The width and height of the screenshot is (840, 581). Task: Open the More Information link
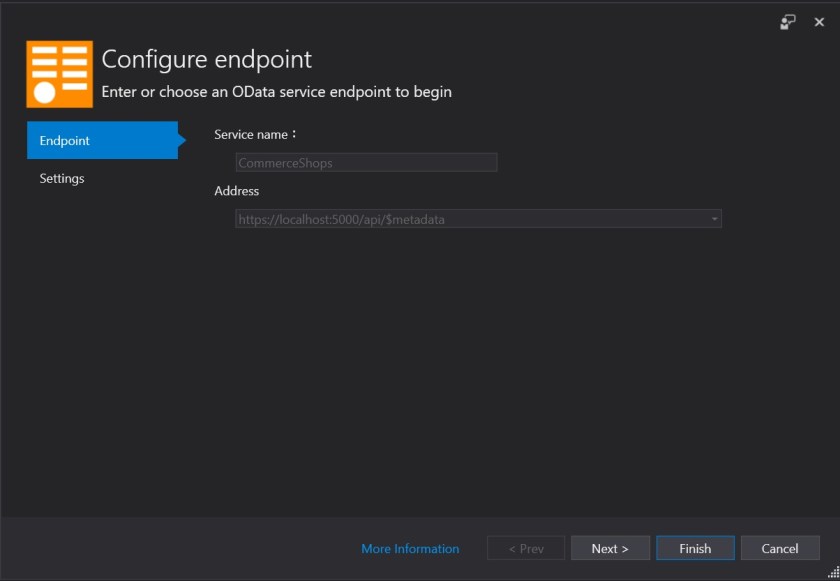(410, 548)
